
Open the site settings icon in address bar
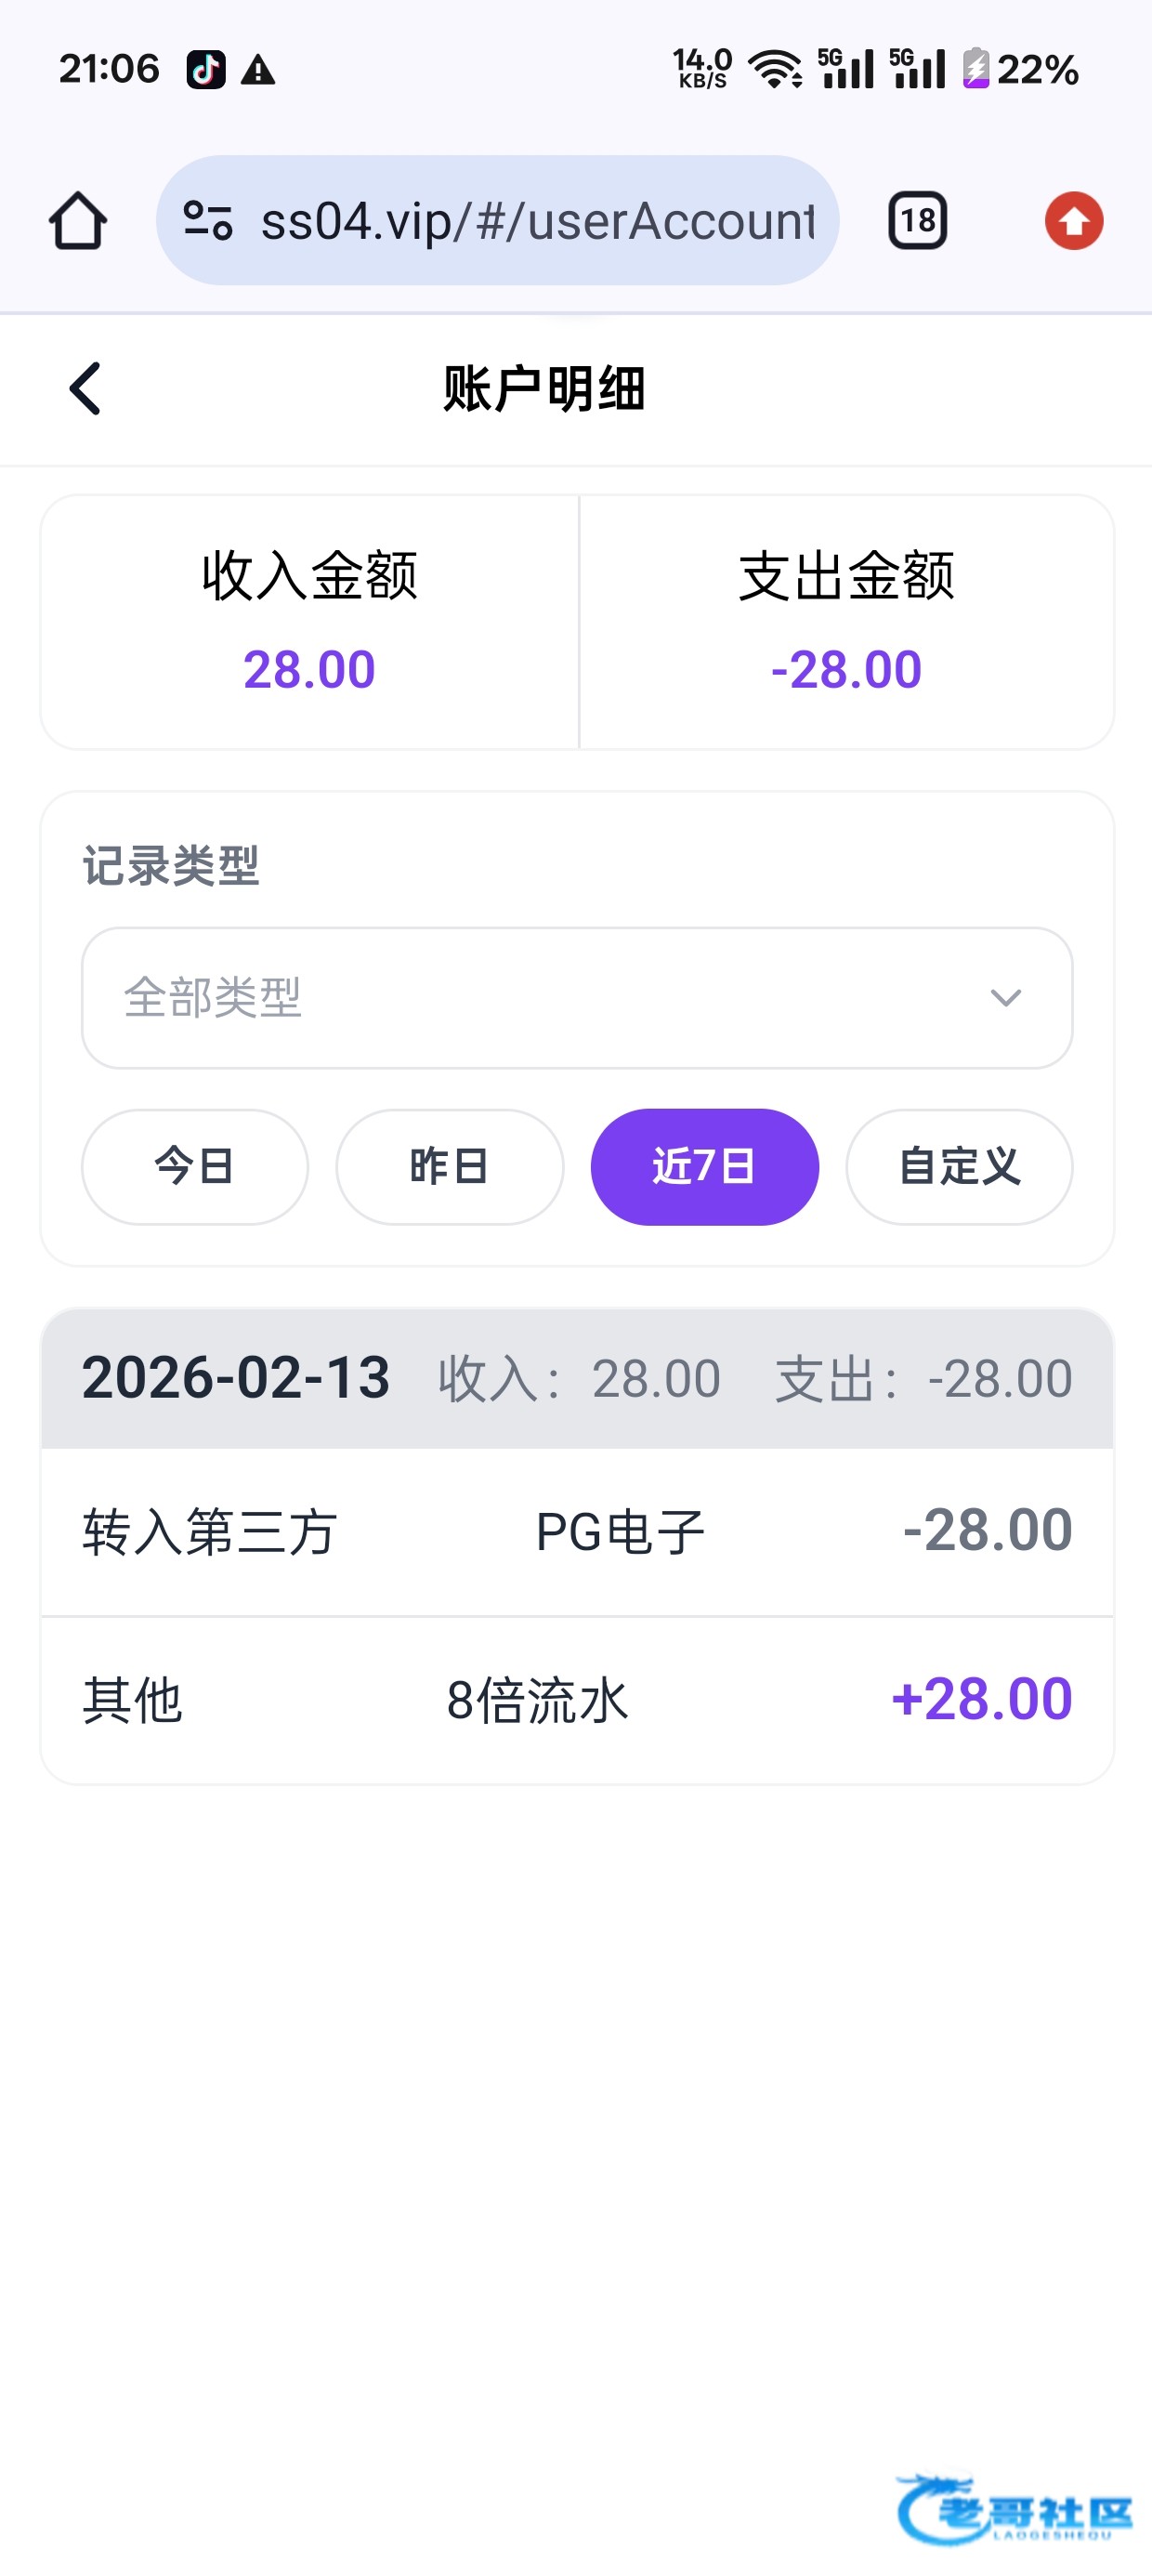coord(208,221)
